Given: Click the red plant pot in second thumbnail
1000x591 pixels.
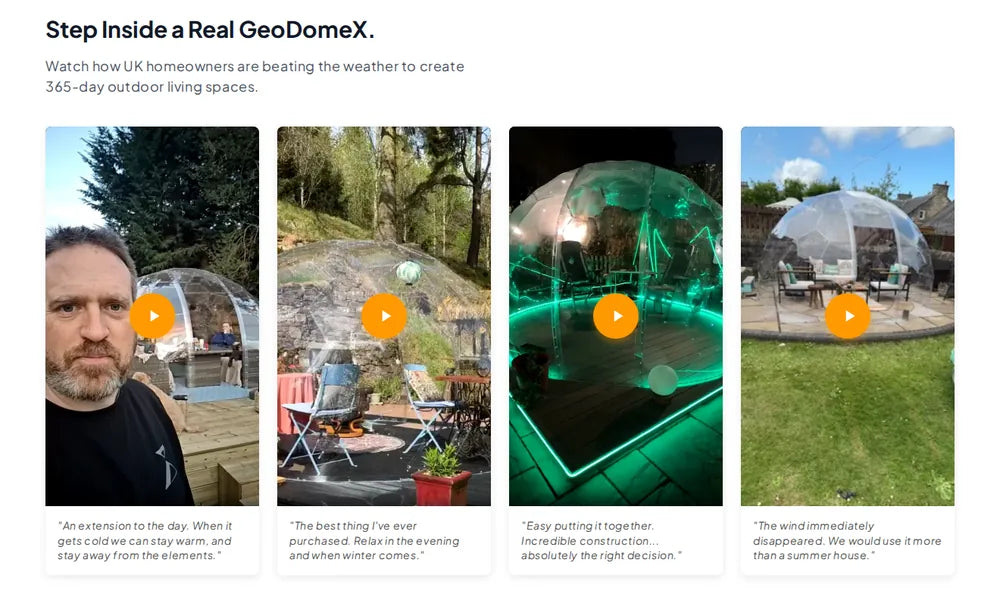Looking at the screenshot, I should 441,487.
